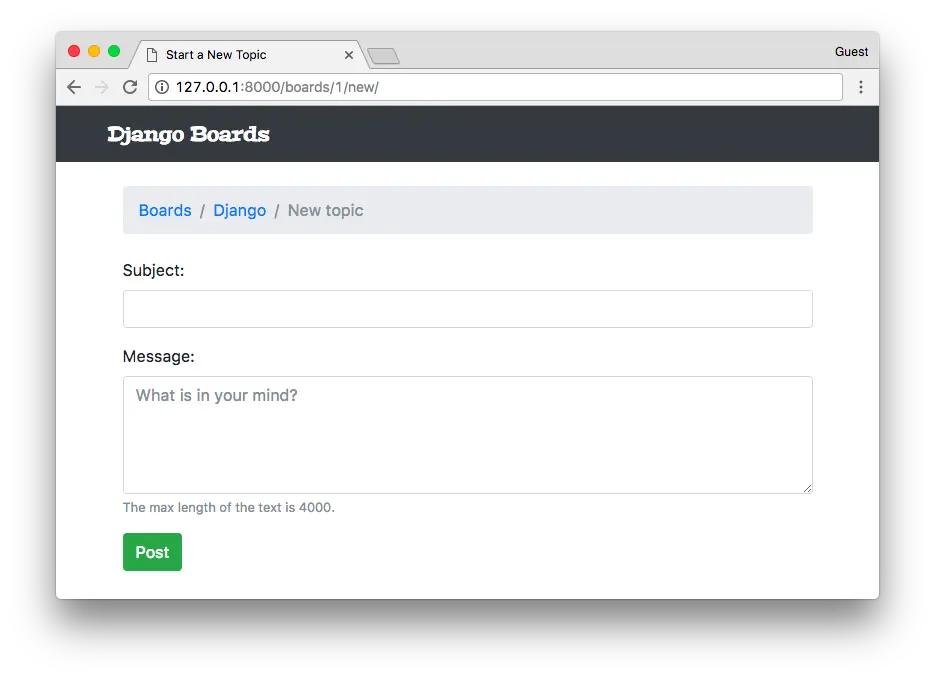The image size is (935, 679).
Task: Click inside the Subject input field
Action: [467, 309]
